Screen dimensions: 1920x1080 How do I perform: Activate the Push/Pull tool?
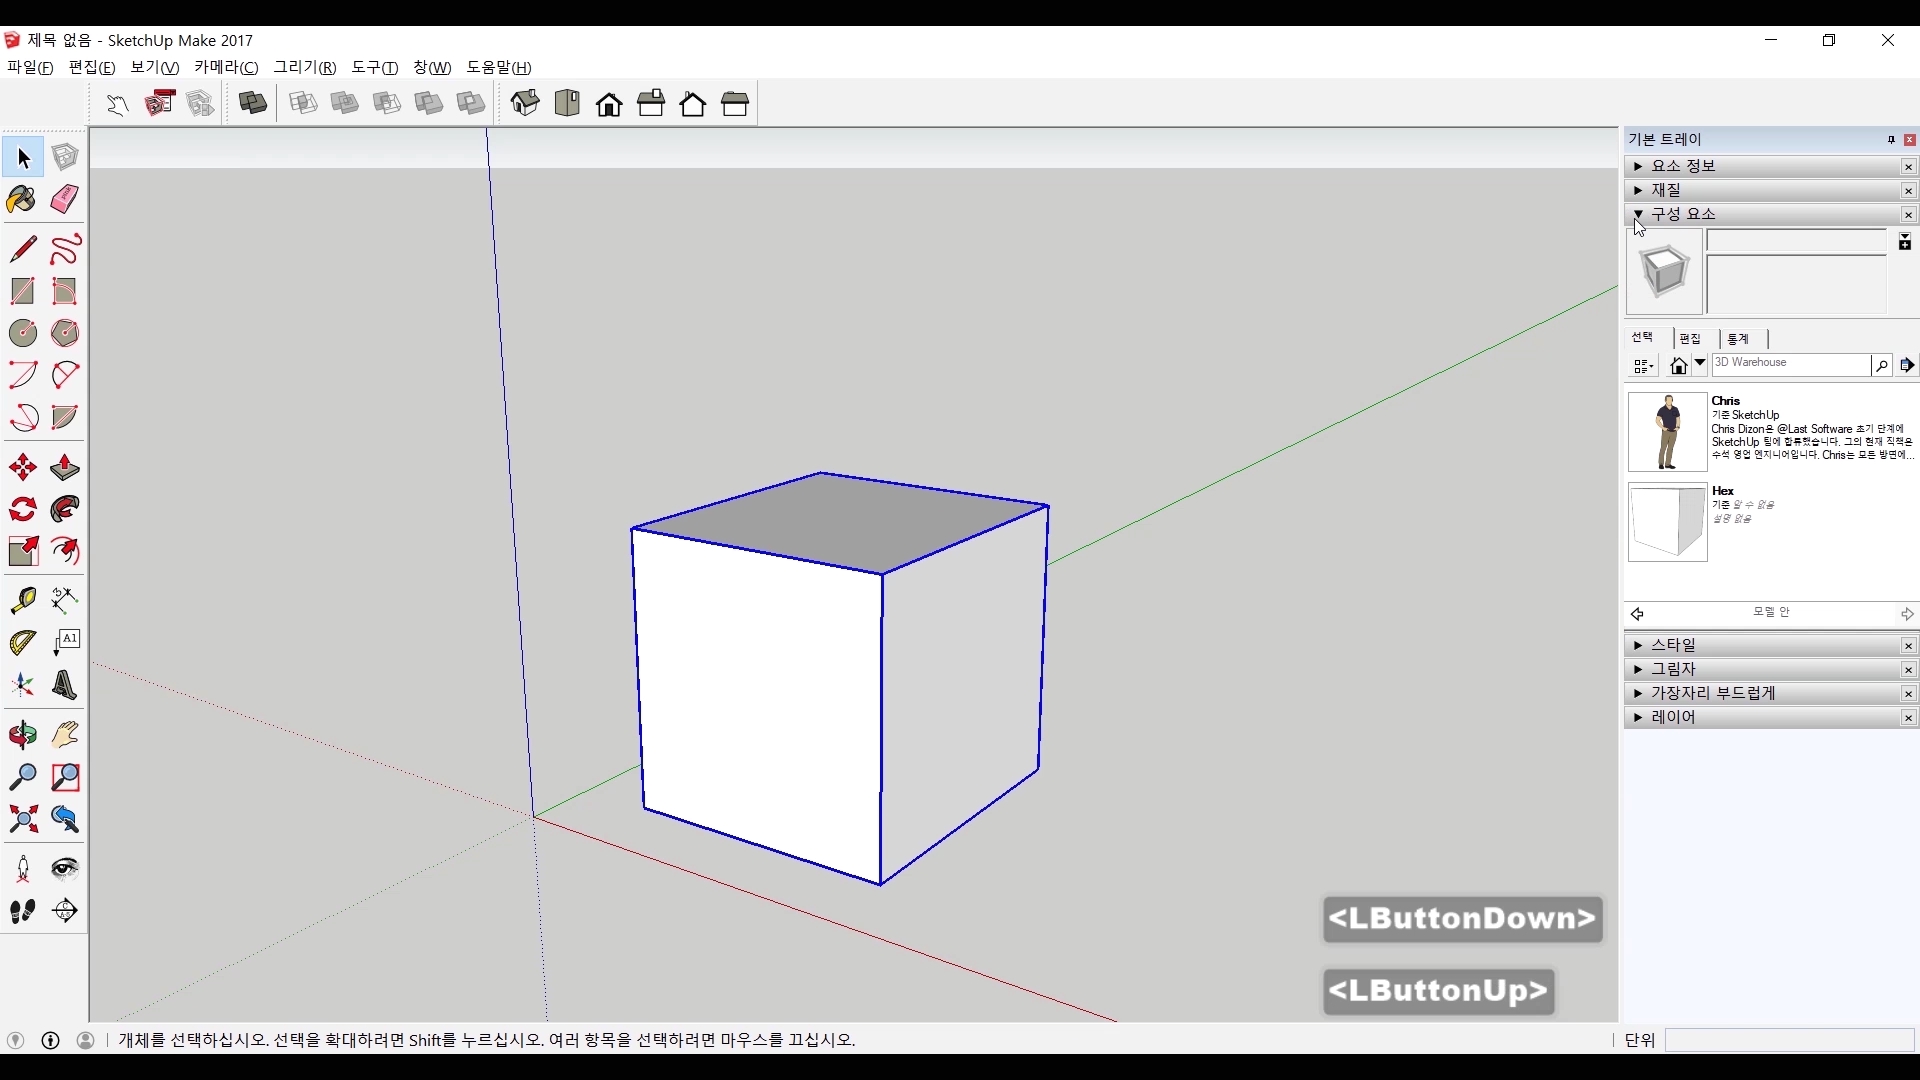(x=65, y=468)
